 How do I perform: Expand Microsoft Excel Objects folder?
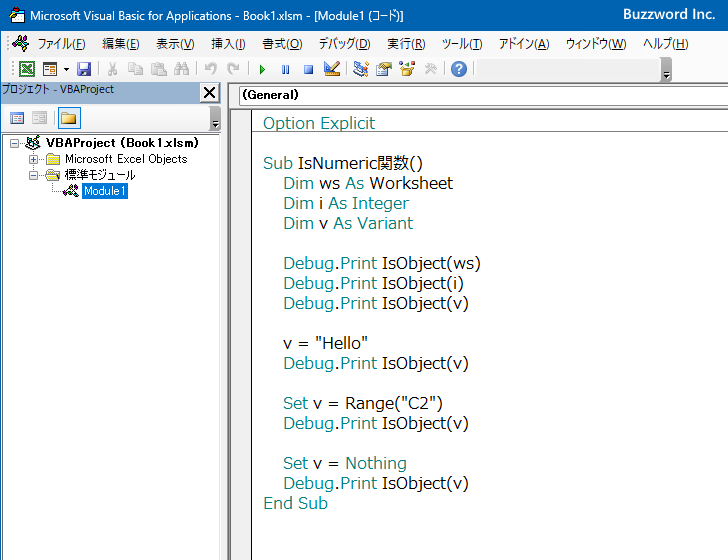pyautogui.click(x=33, y=159)
